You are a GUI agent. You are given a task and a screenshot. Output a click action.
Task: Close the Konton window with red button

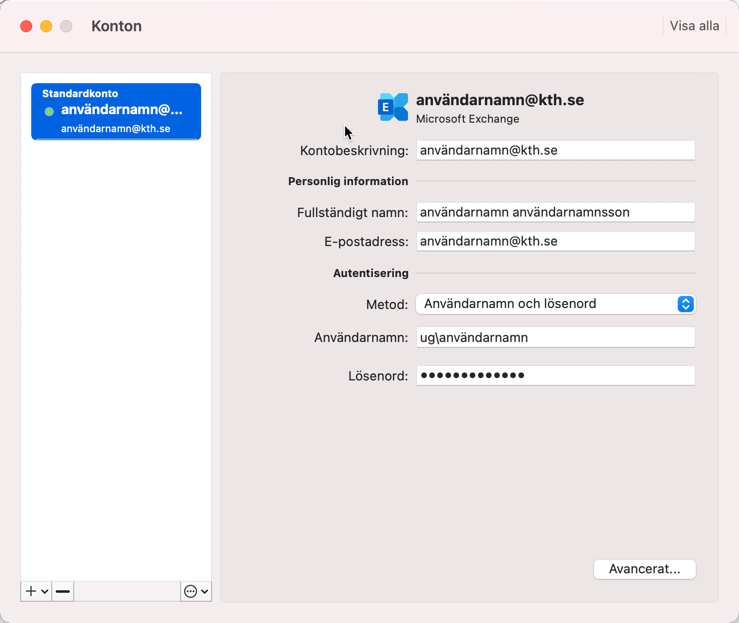pos(26,26)
